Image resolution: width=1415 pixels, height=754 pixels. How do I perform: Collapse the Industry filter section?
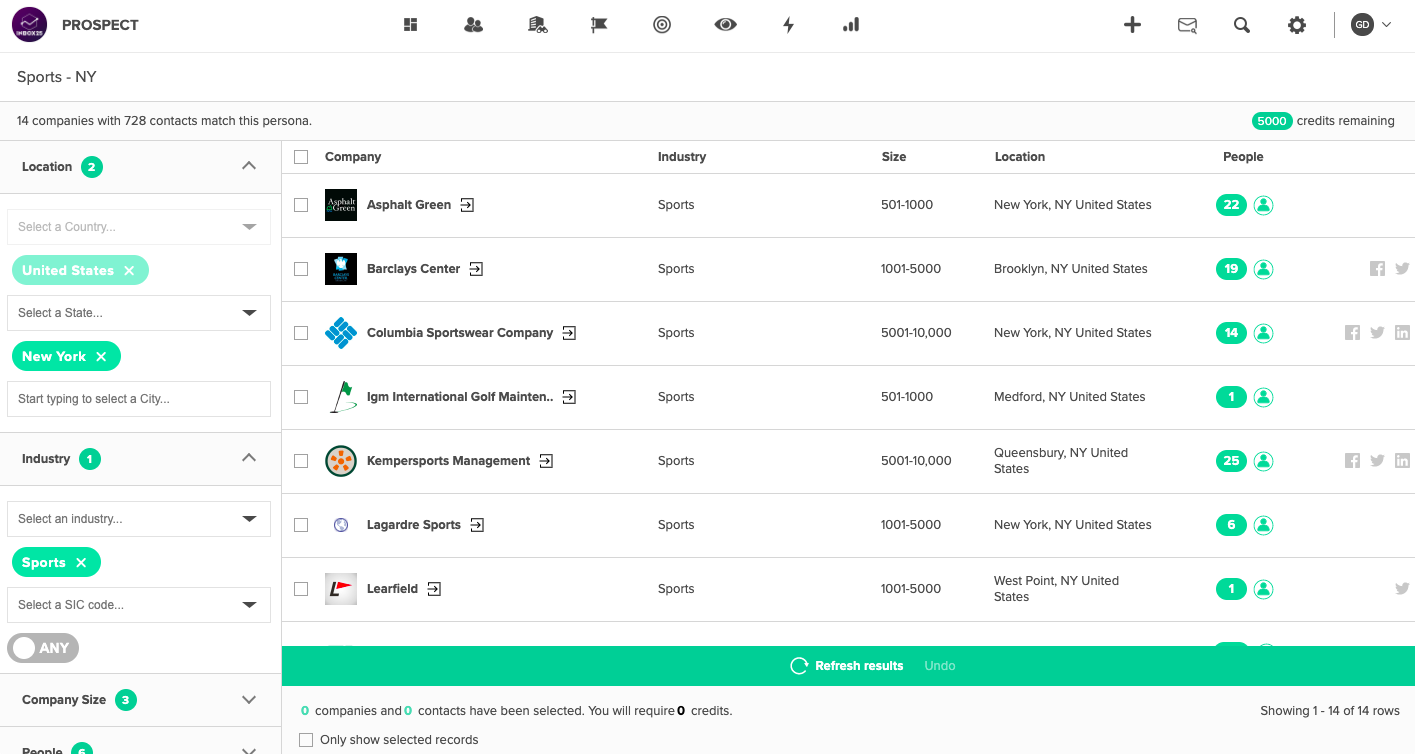[249, 458]
